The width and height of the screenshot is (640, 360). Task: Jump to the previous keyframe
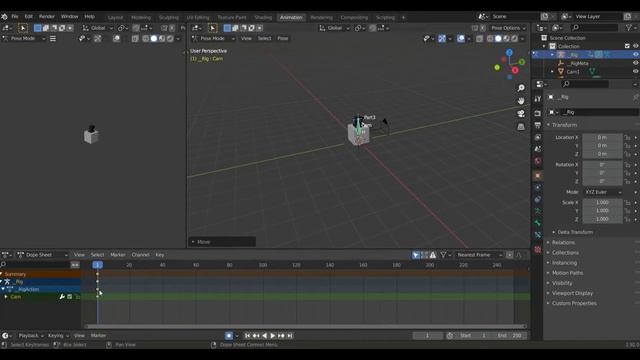[x=256, y=336]
